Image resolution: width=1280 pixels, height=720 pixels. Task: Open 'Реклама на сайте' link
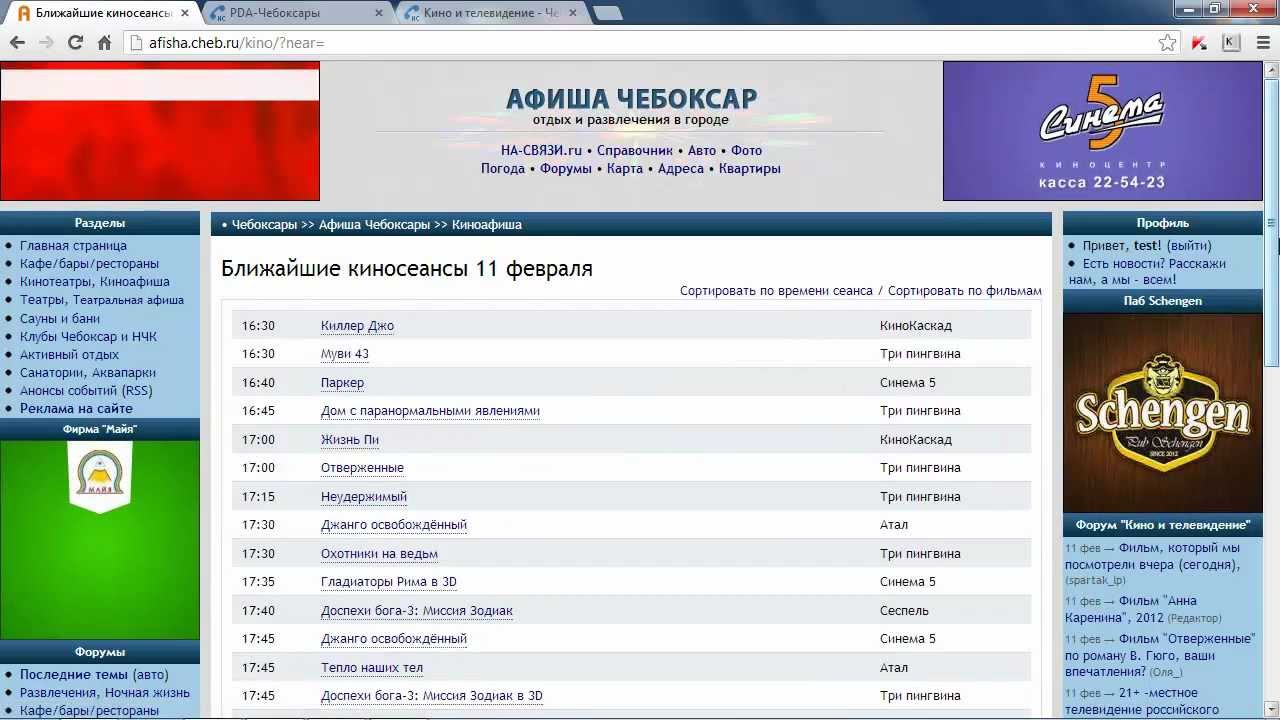[76, 409]
